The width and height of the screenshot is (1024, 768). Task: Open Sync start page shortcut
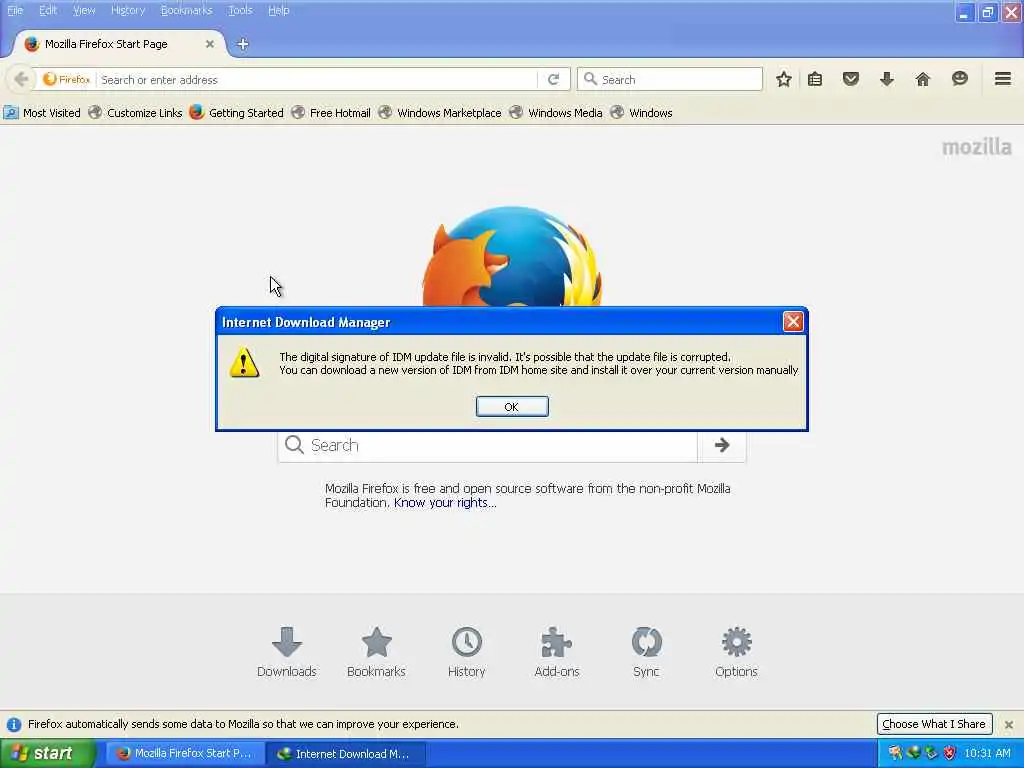(646, 652)
